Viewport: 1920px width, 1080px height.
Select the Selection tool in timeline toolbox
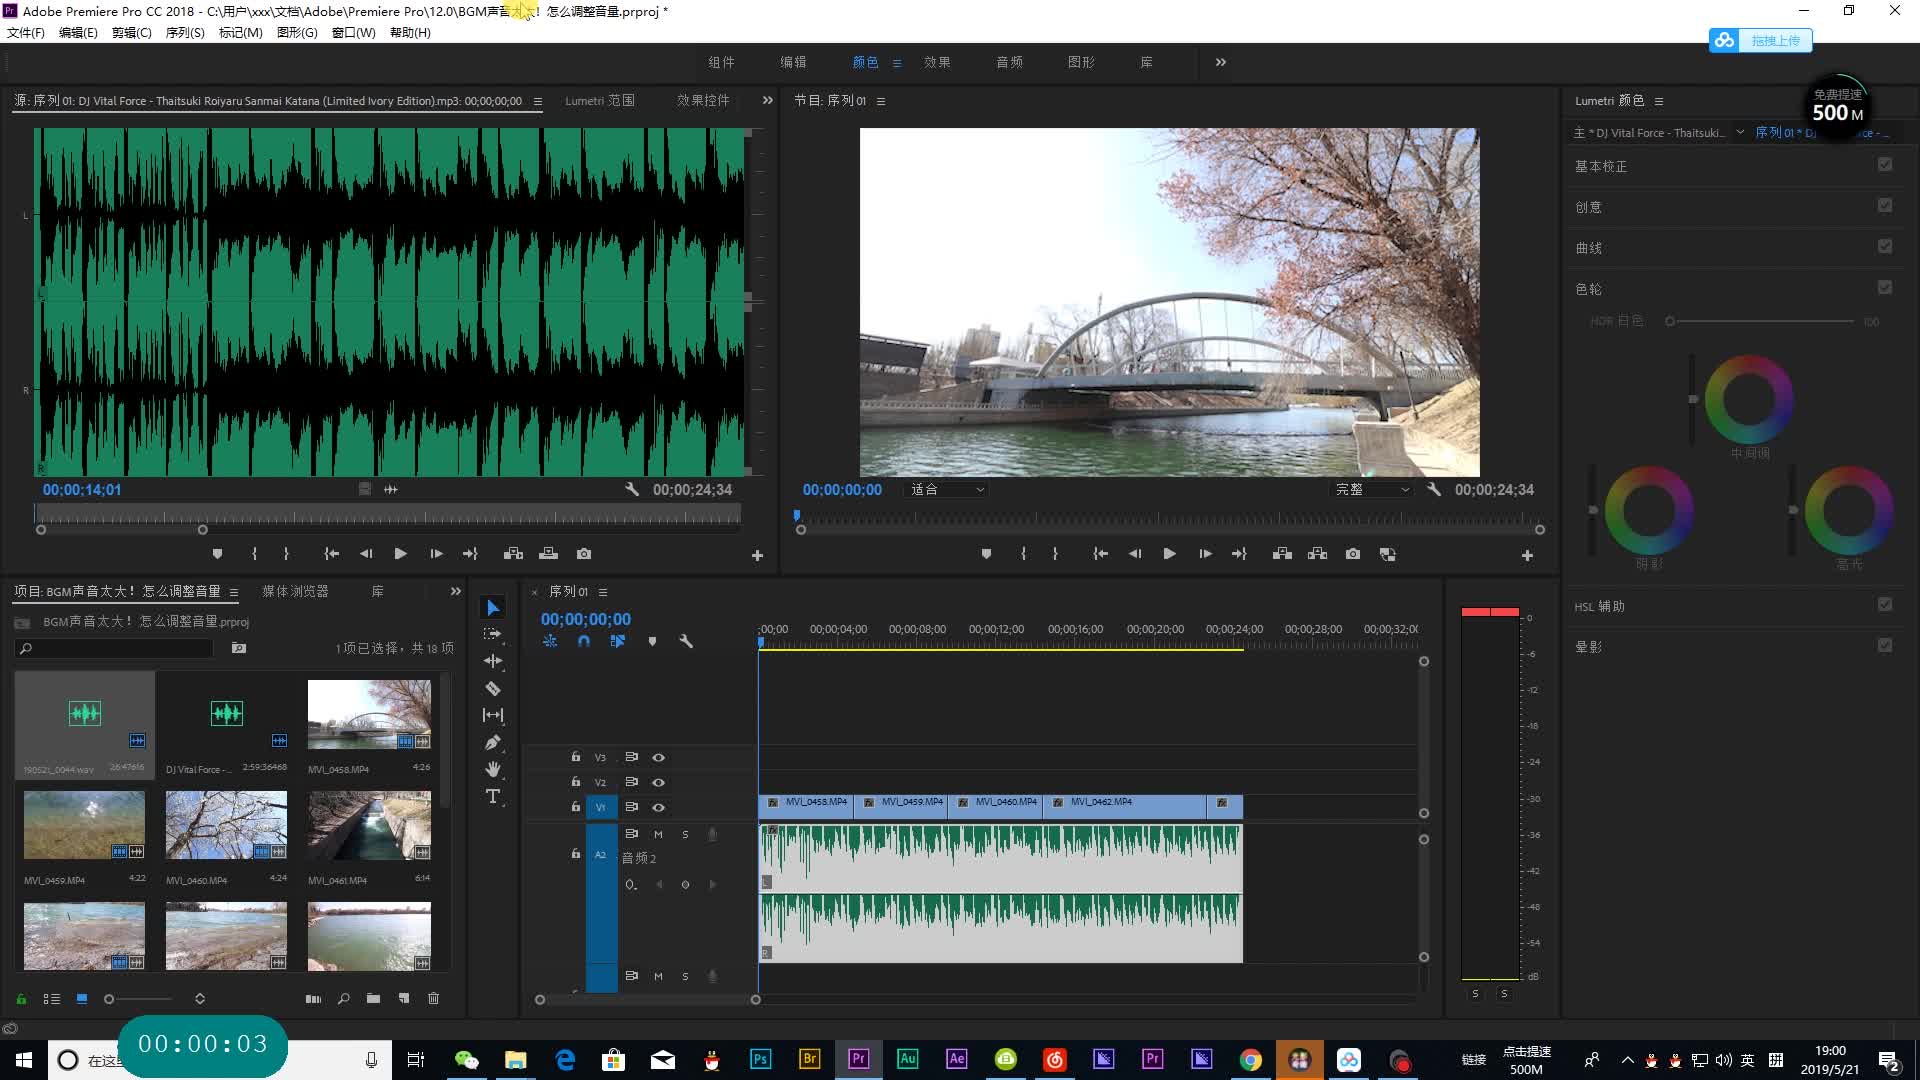[493, 608]
